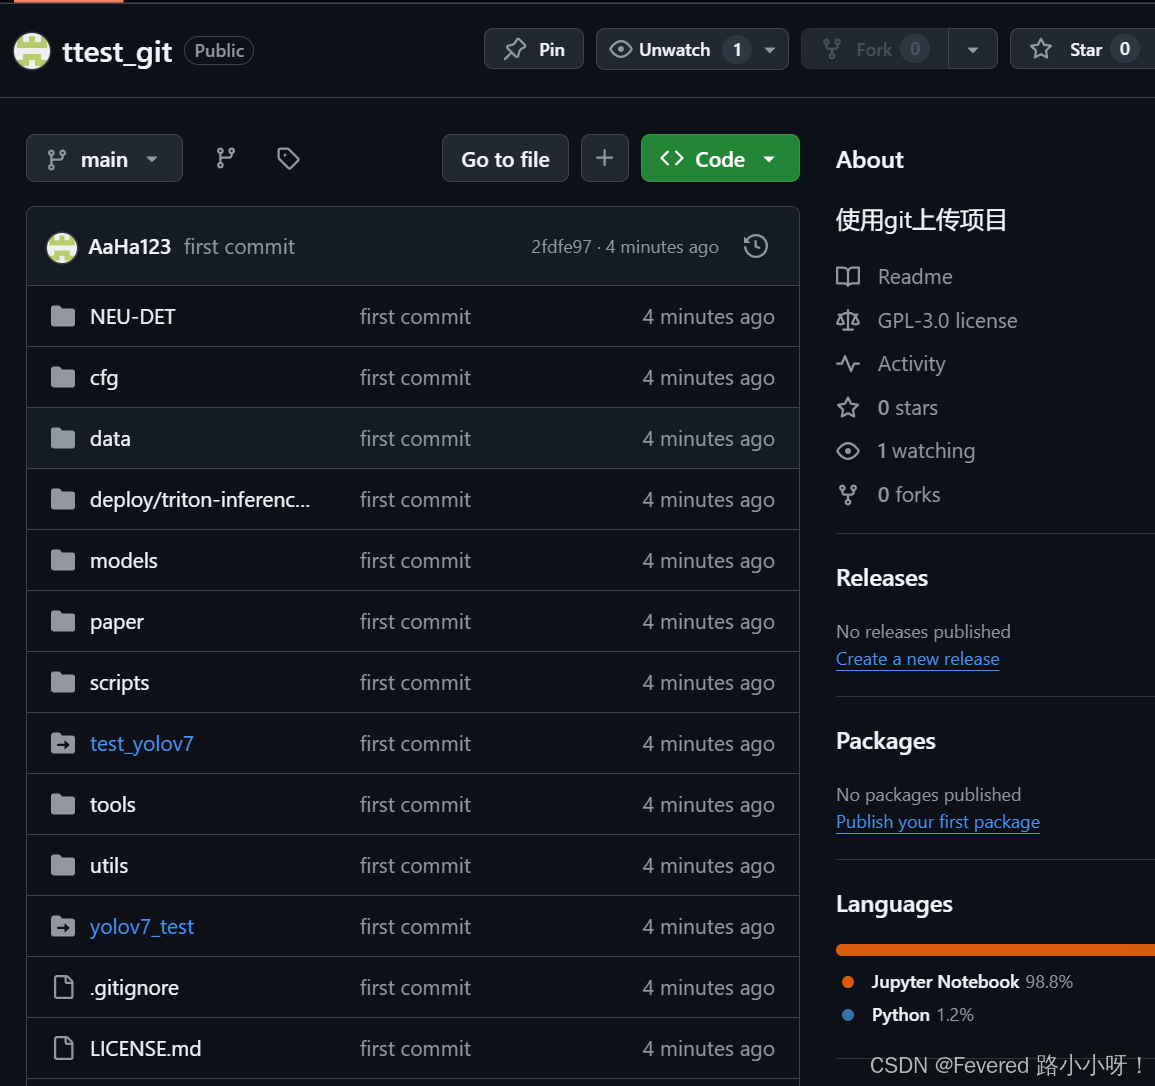Open the test_yolov7 submodule link
Screen dimensions: 1155x1086
point(141,744)
